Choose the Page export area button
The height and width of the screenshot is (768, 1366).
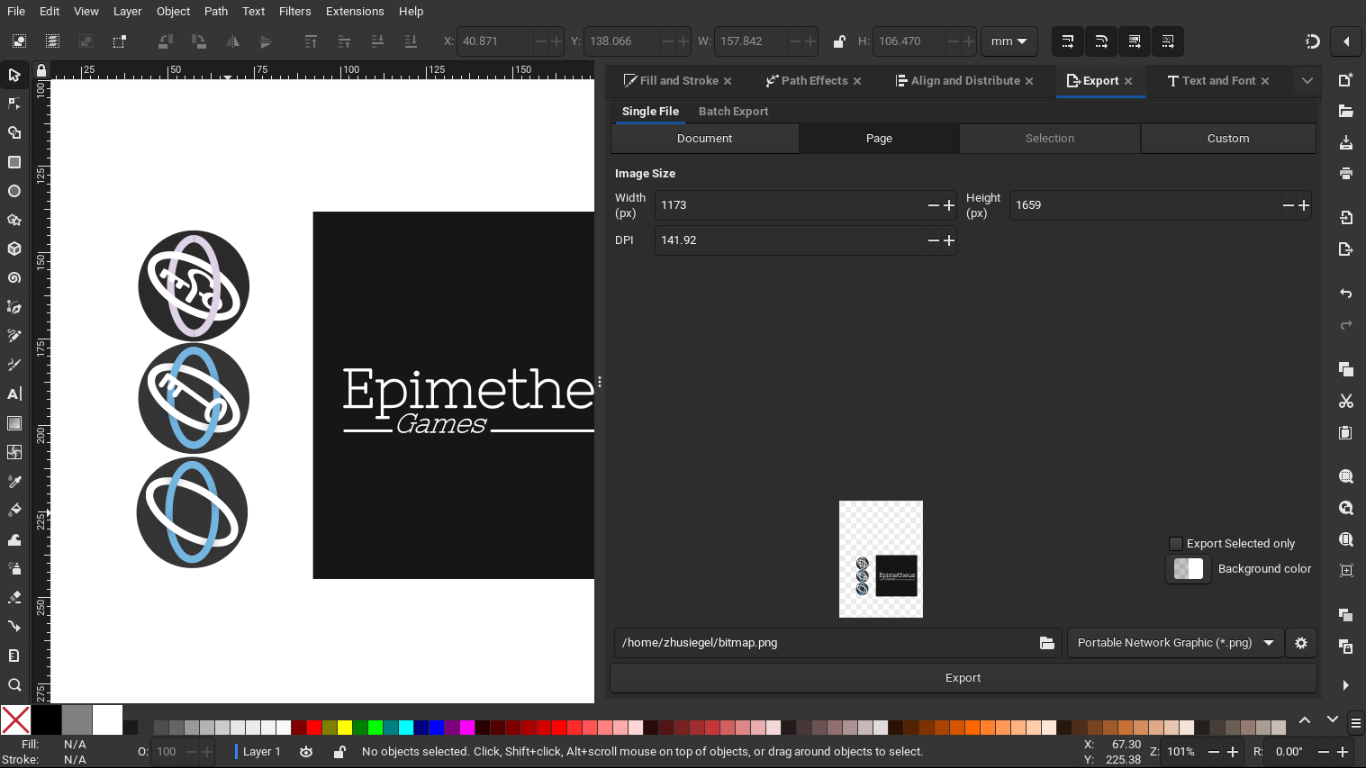click(x=879, y=139)
